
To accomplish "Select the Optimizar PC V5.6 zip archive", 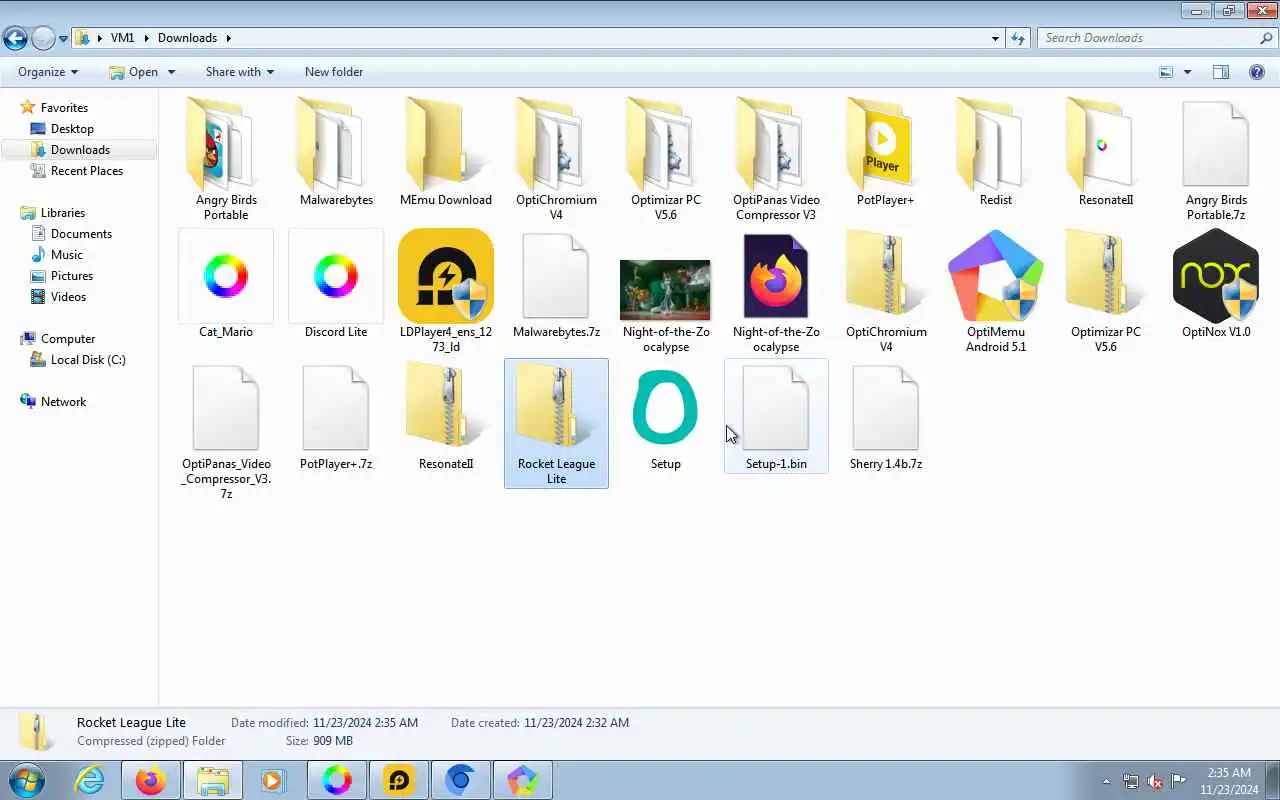I will click(1106, 292).
